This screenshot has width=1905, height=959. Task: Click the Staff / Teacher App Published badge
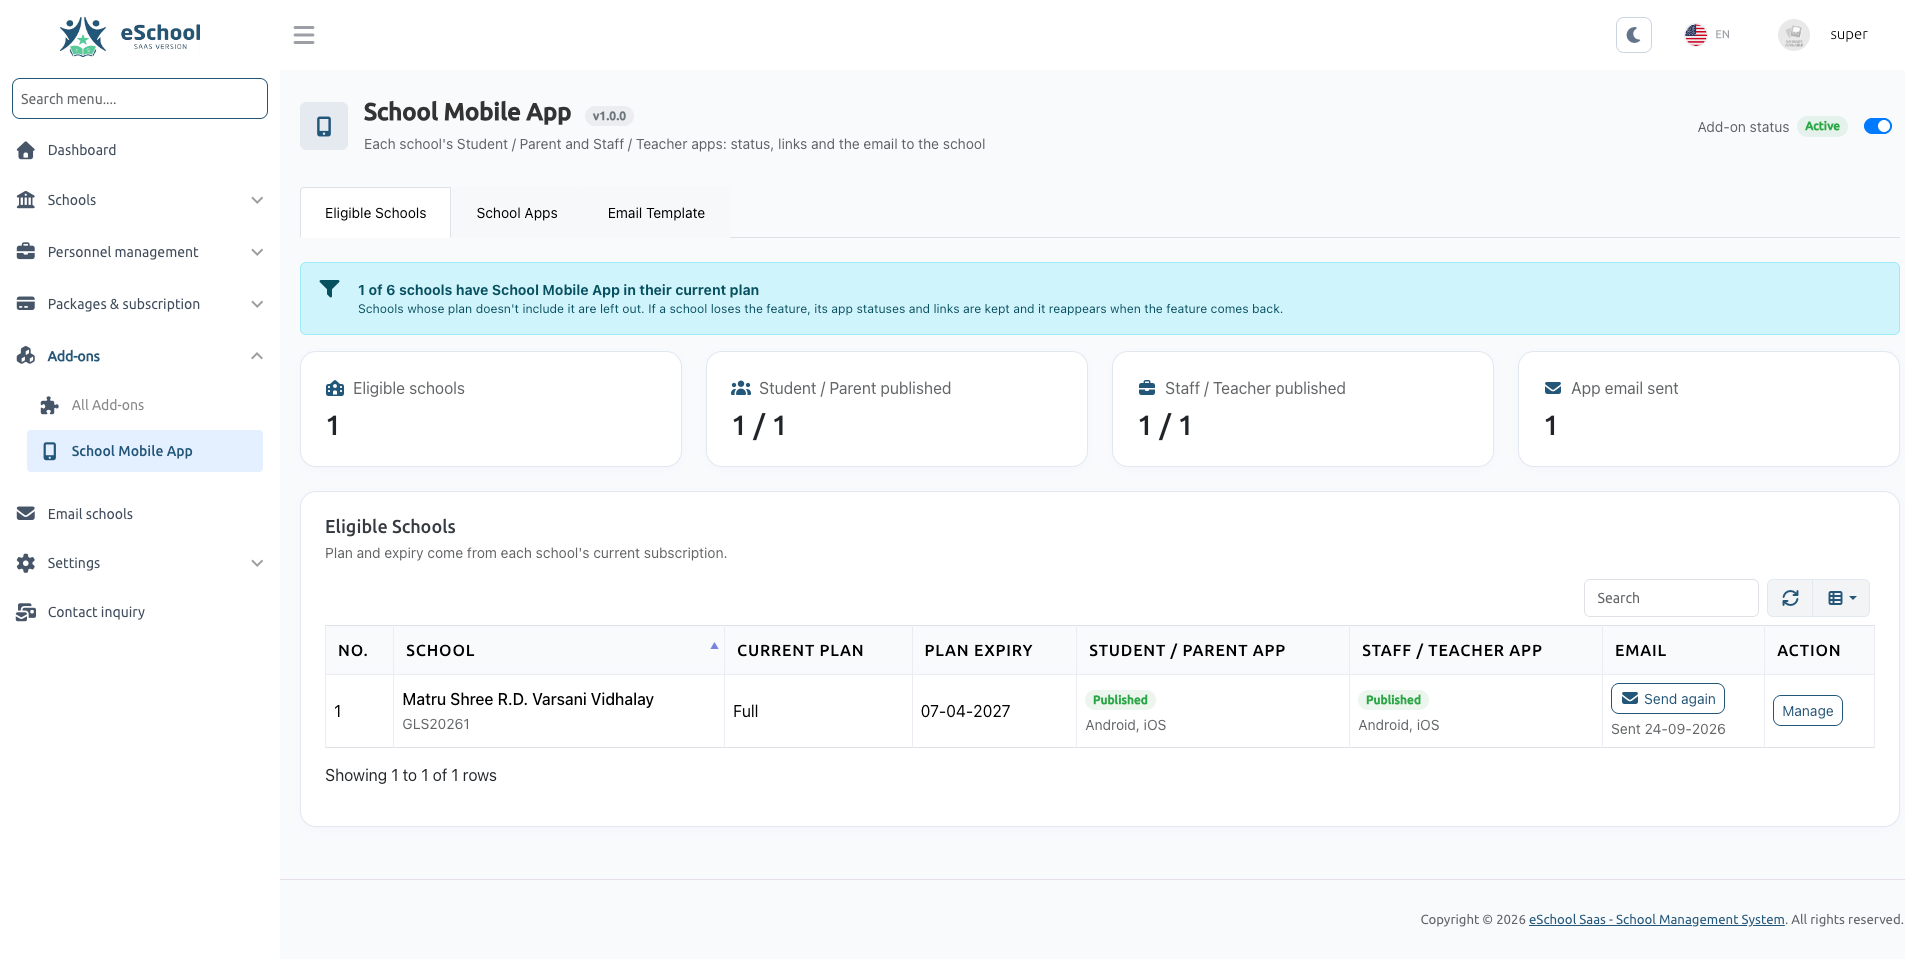[1393, 700]
